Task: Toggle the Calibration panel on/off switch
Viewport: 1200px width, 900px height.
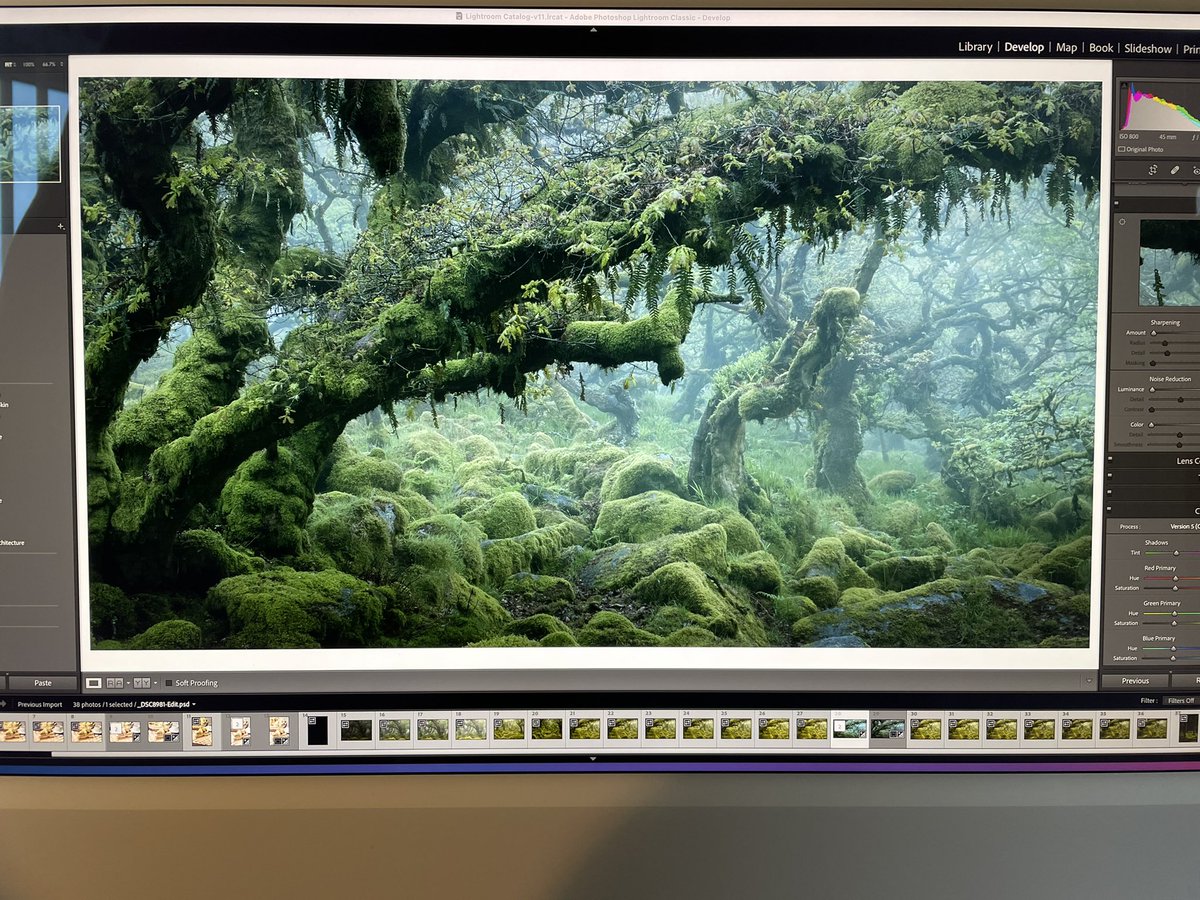Action: [x=1108, y=511]
